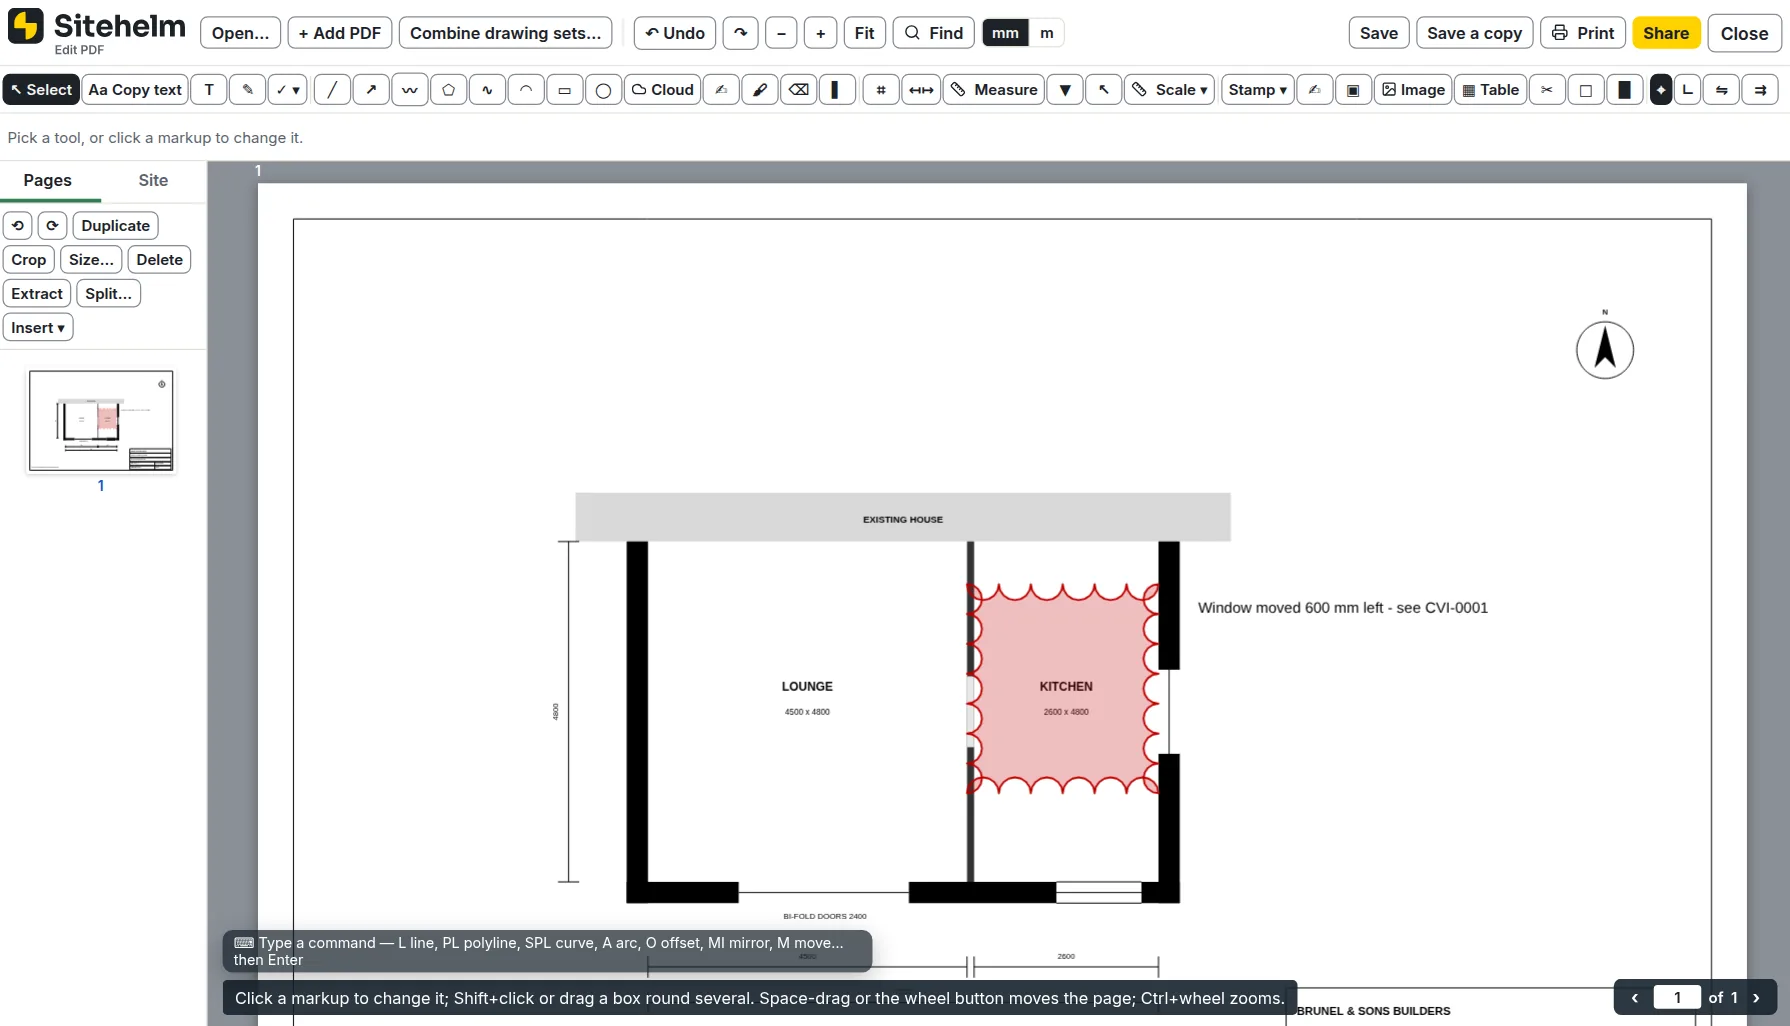
Task: Choose the arrow drawing tool
Action: (x=371, y=90)
